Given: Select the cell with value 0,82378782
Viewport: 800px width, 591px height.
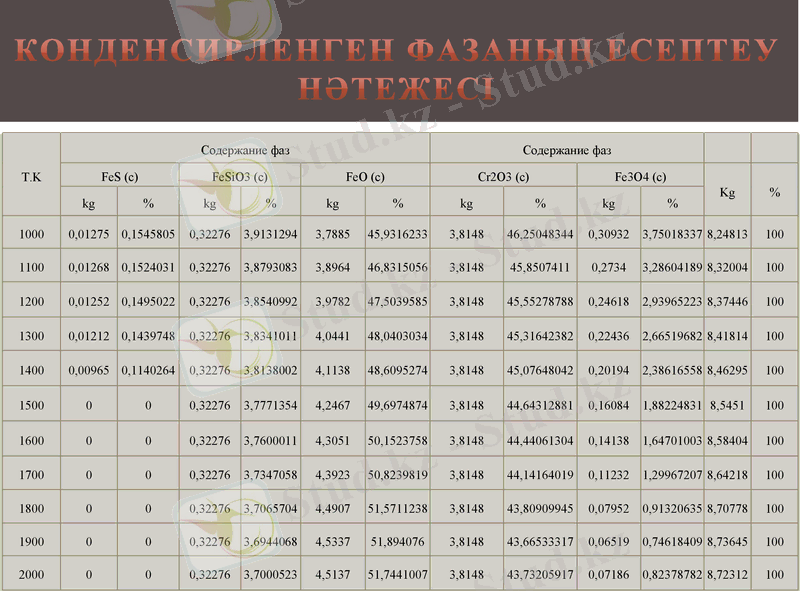Looking at the screenshot, I should tap(672, 575).
